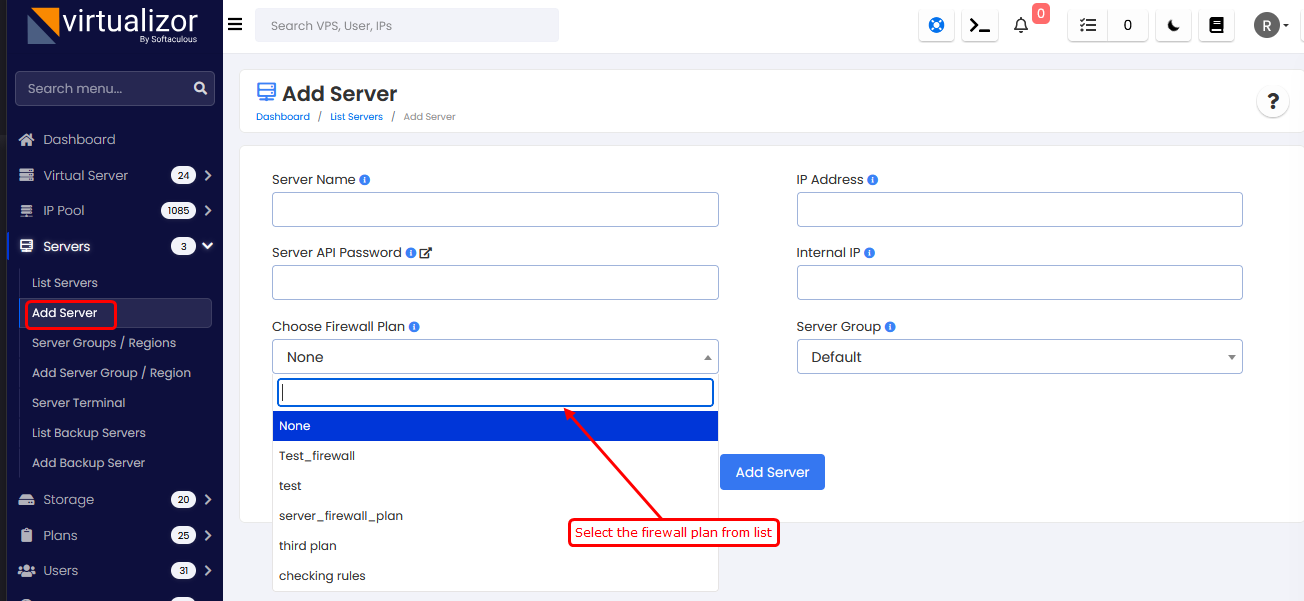
Task: Choose server_firewall_plan option
Action: point(341,516)
